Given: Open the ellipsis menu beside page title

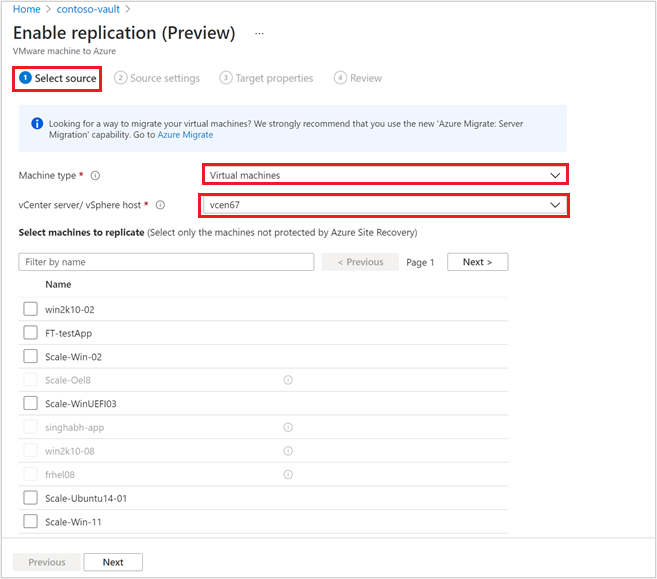Looking at the screenshot, I should [259, 34].
